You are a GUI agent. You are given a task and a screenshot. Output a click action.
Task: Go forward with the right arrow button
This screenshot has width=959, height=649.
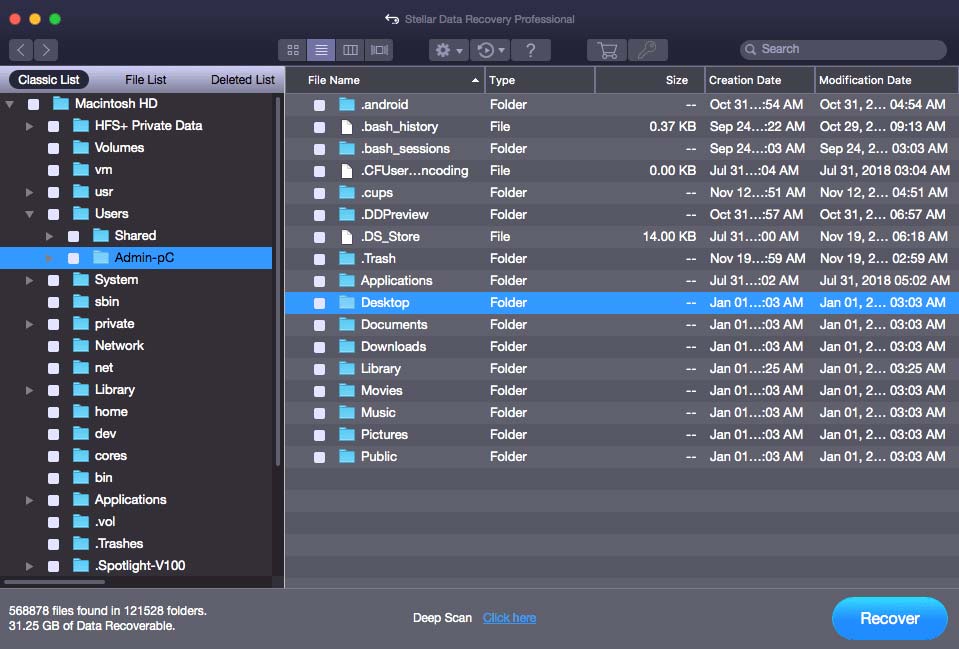pyautogui.click(x=46, y=50)
